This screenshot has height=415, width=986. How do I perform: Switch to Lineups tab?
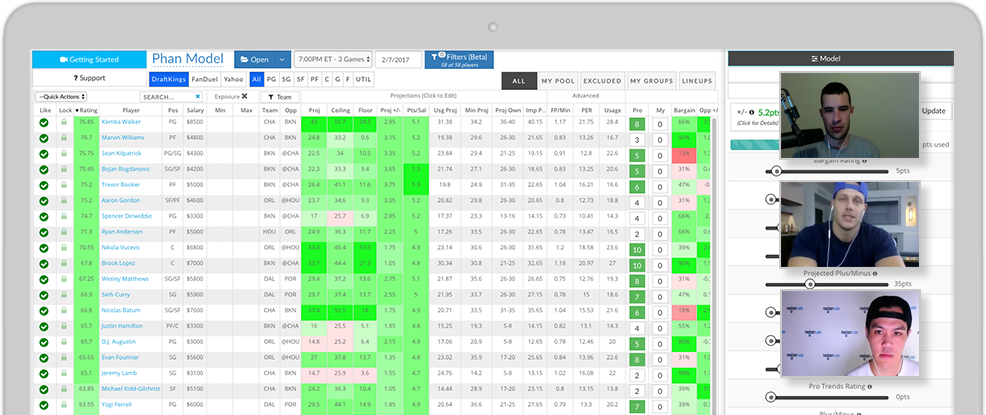click(697, 81)
